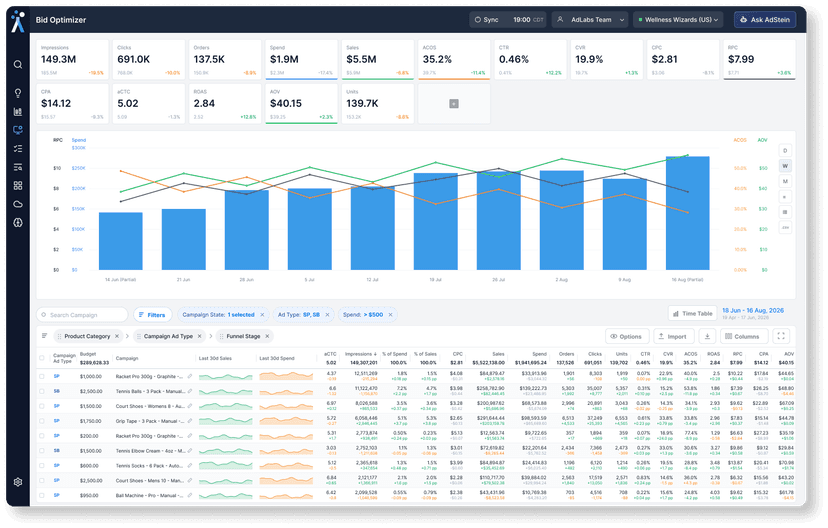Open the globe icon in sidebar
This screenshot has height=528, width=828.
click(18, 223)
